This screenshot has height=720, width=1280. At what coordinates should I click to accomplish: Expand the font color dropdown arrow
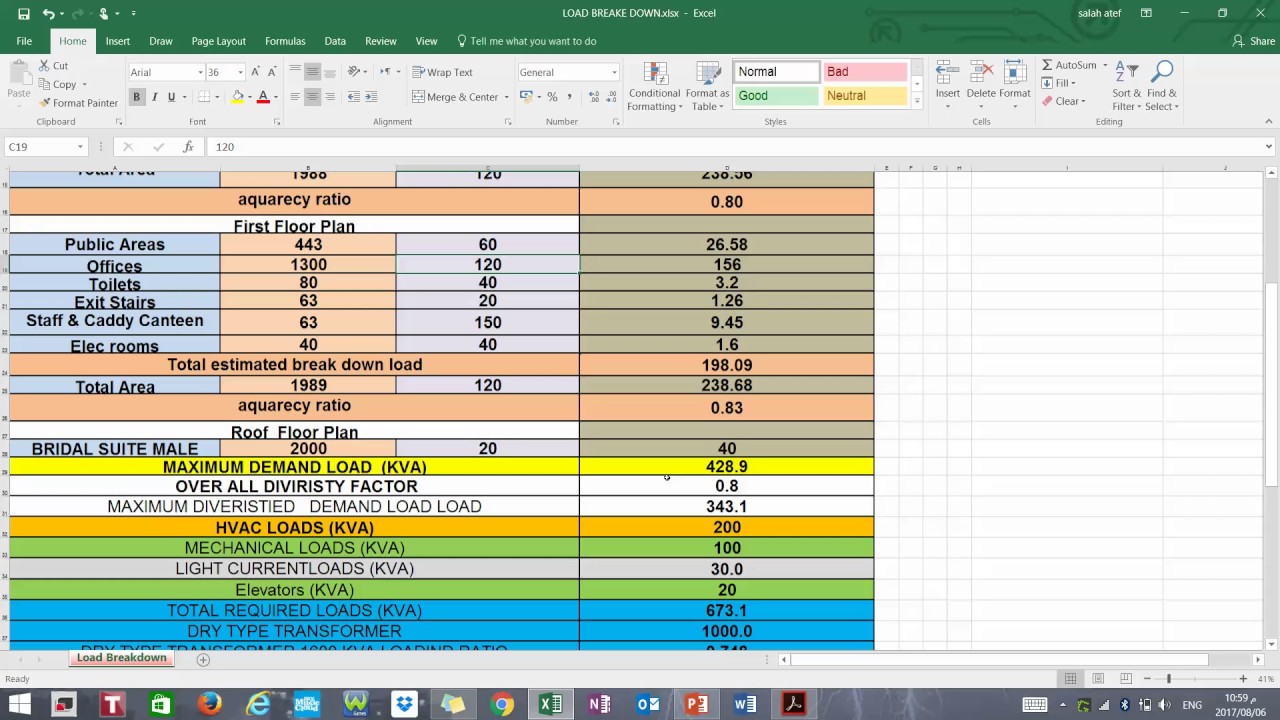pyautogui.click(x=277, y=97)
